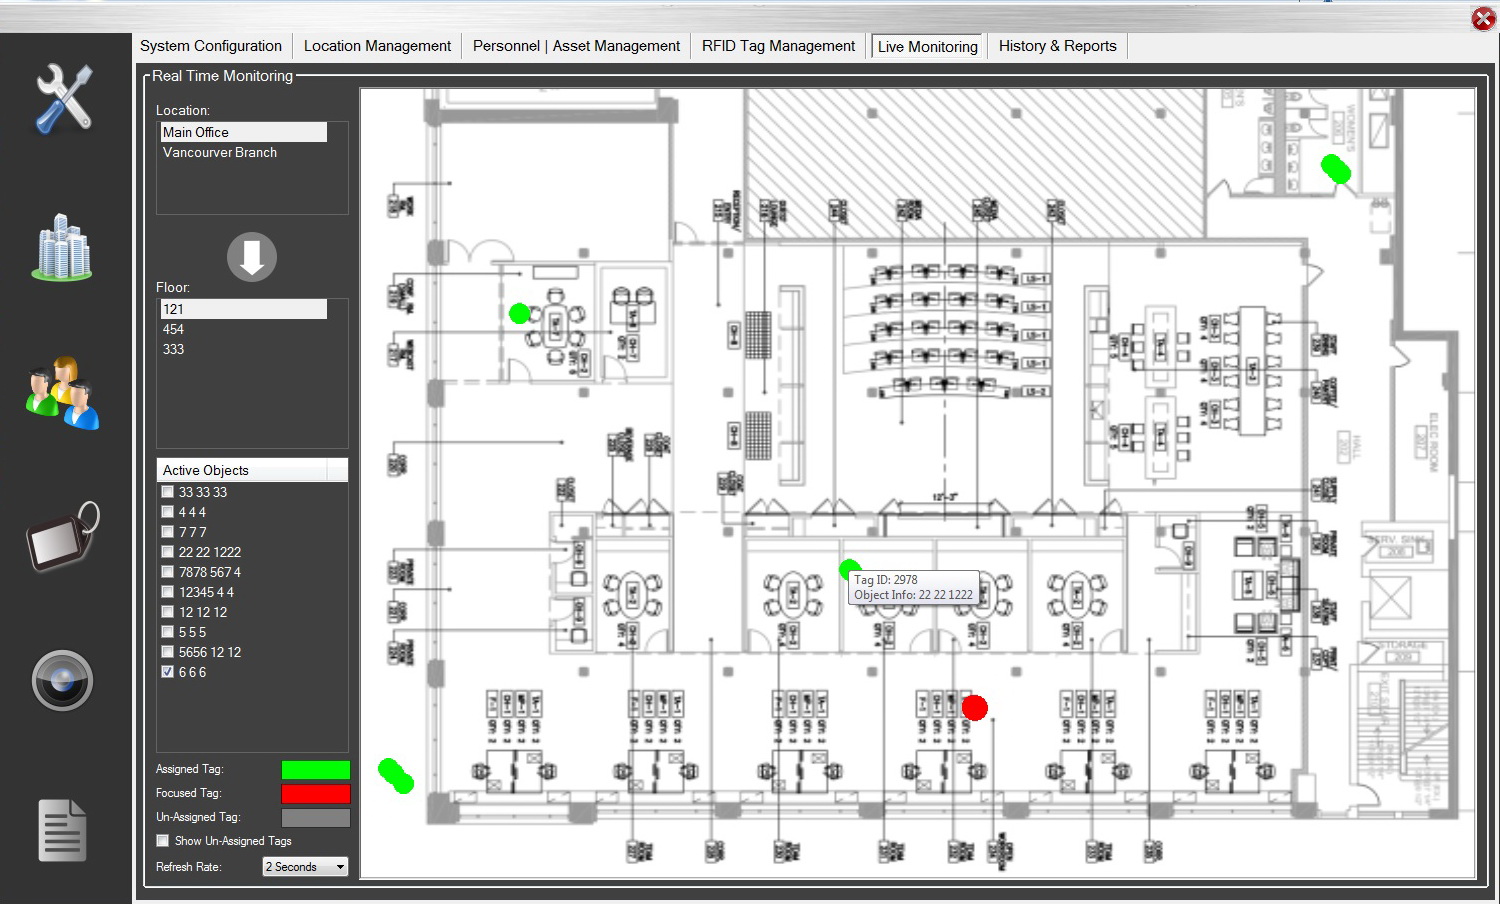
Task: Open the document reports icon in sidebar
Action: click(x=63, y=829)
